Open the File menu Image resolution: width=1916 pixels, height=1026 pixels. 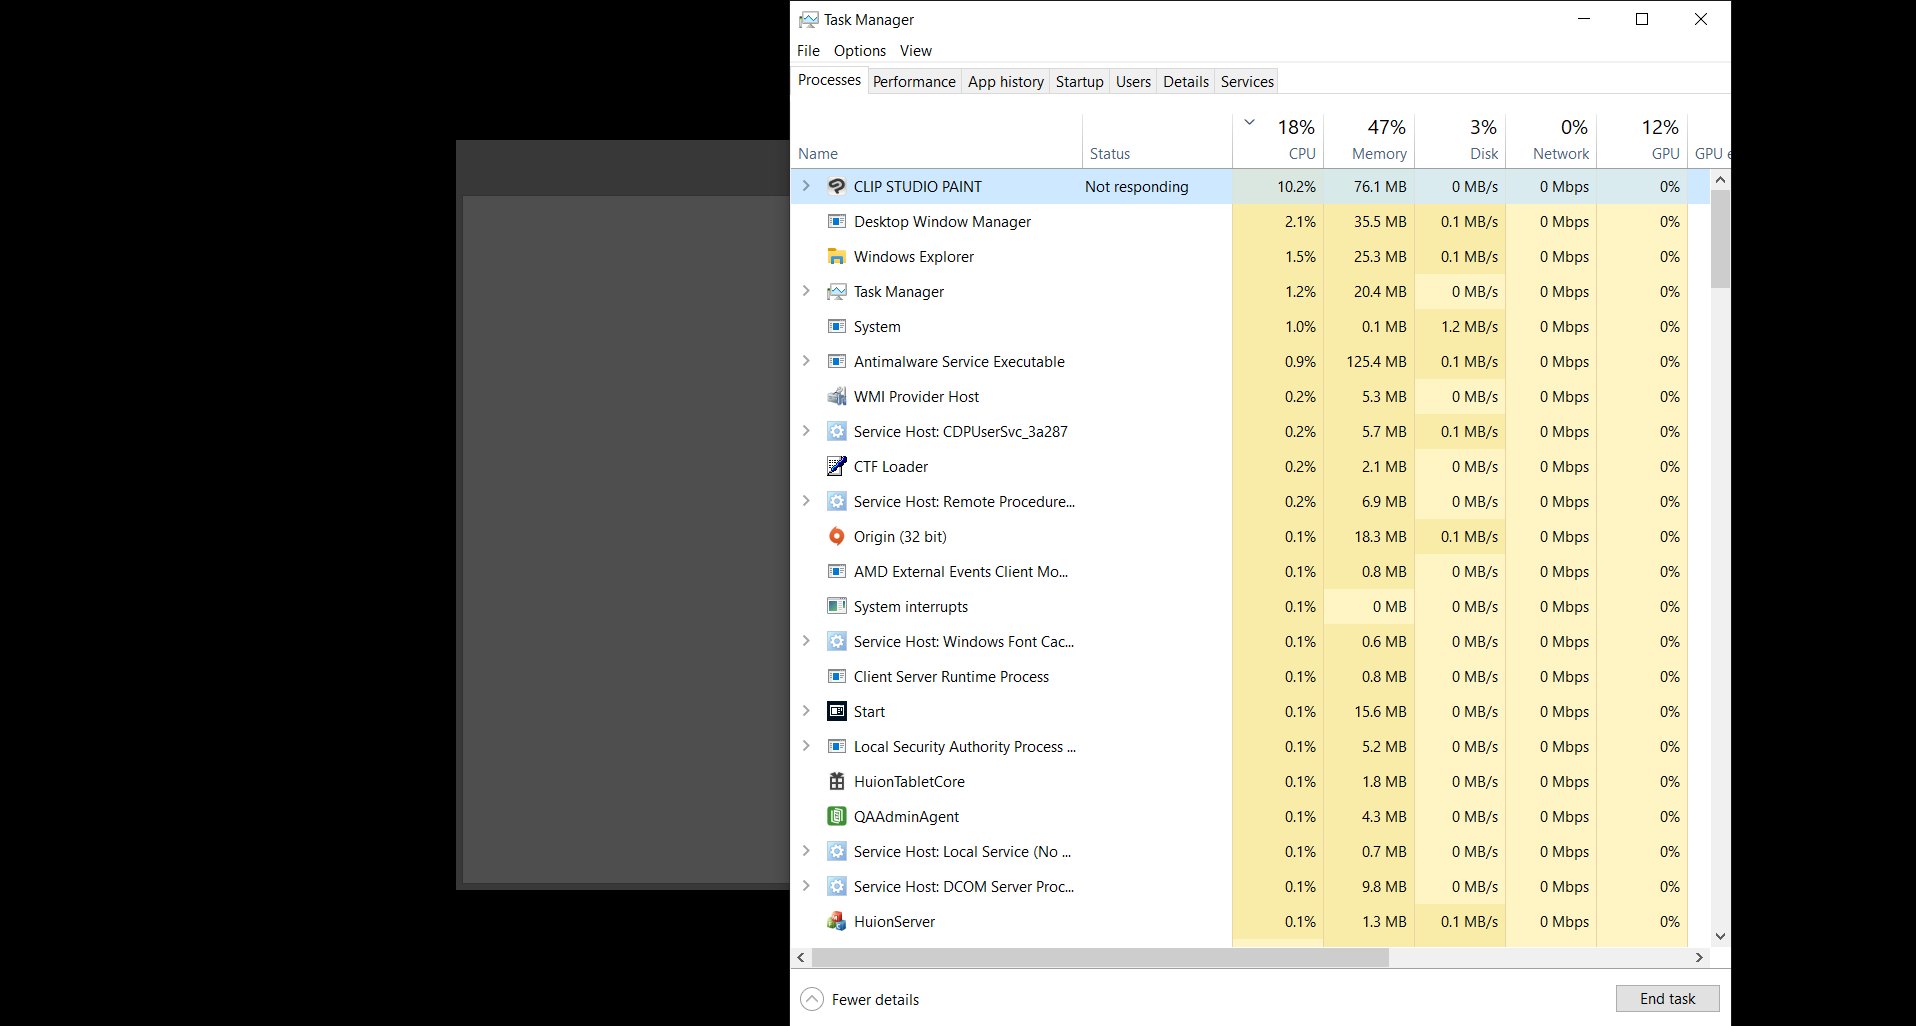808,50
